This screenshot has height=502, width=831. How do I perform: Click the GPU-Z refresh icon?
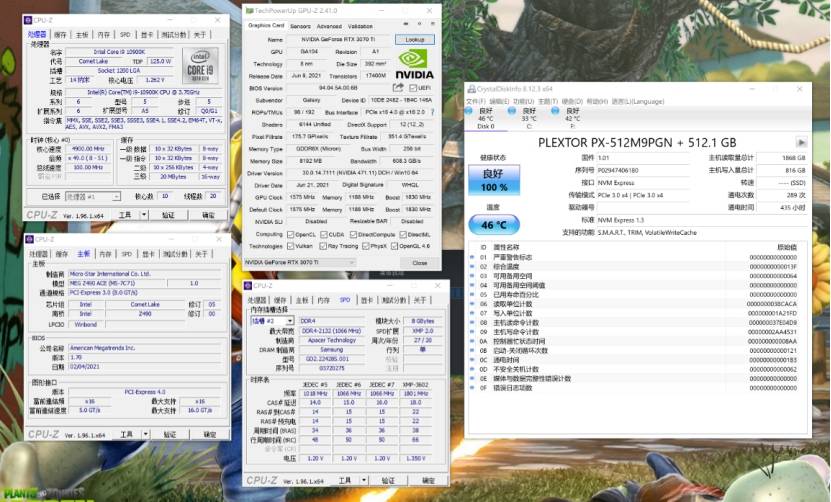[419, 24]
